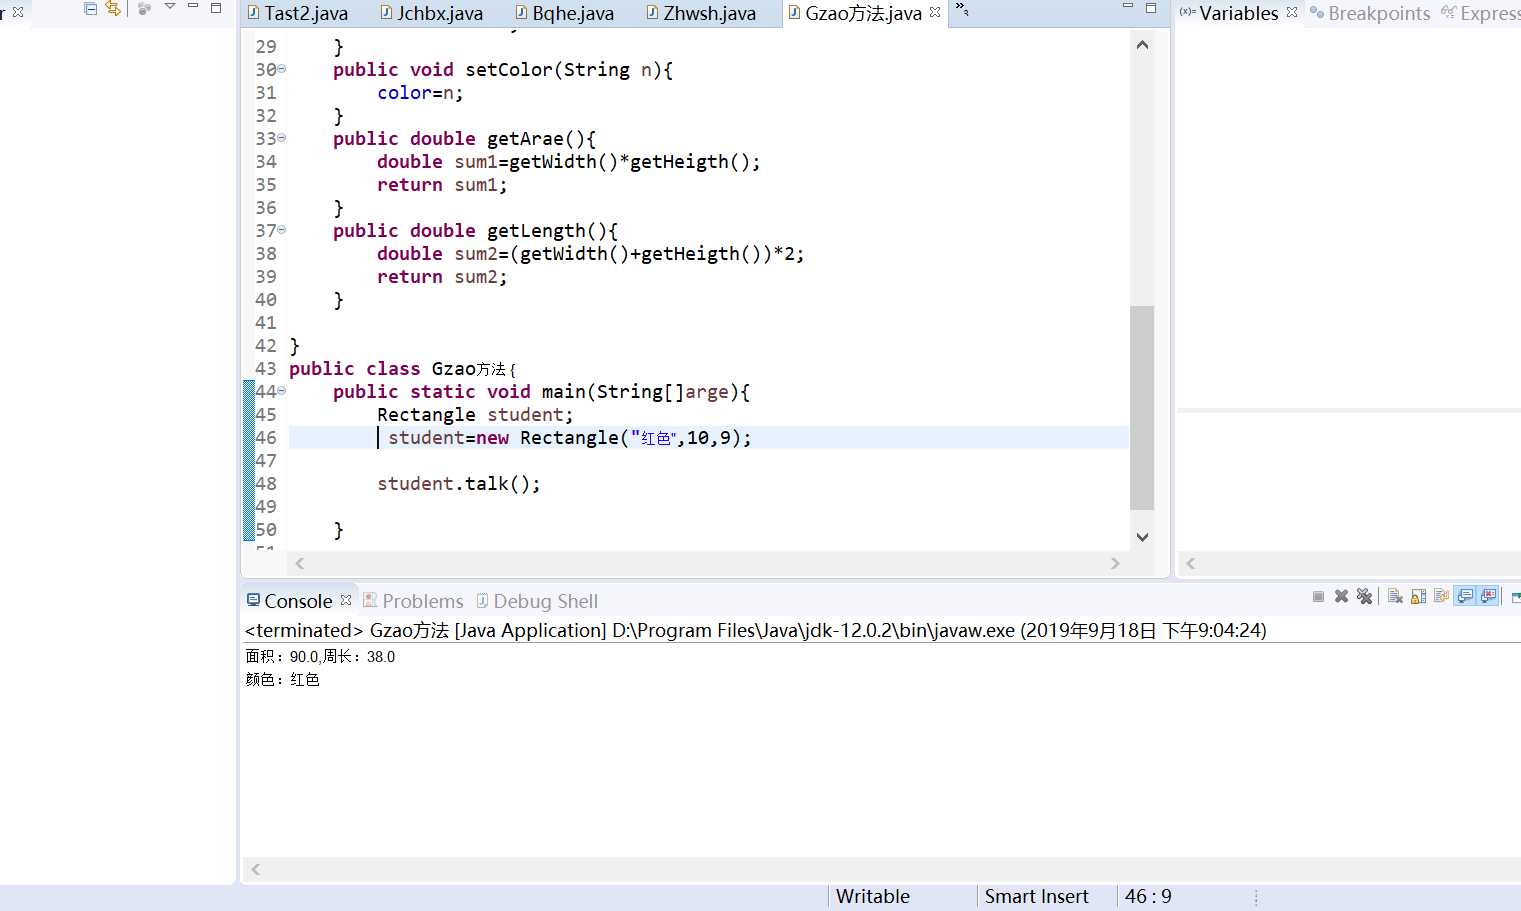Minimize the Package Explorer panel
Screen dimensions: 1521x911
coord(193,7)
